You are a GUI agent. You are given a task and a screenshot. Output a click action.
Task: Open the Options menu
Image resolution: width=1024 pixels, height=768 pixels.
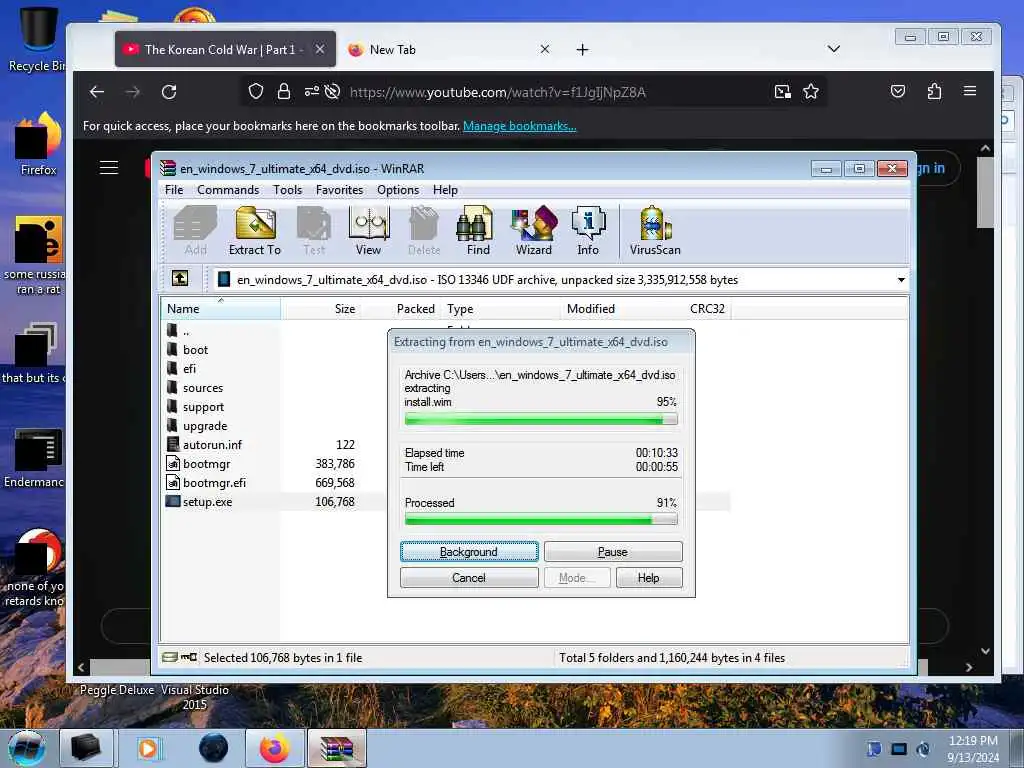398,190
